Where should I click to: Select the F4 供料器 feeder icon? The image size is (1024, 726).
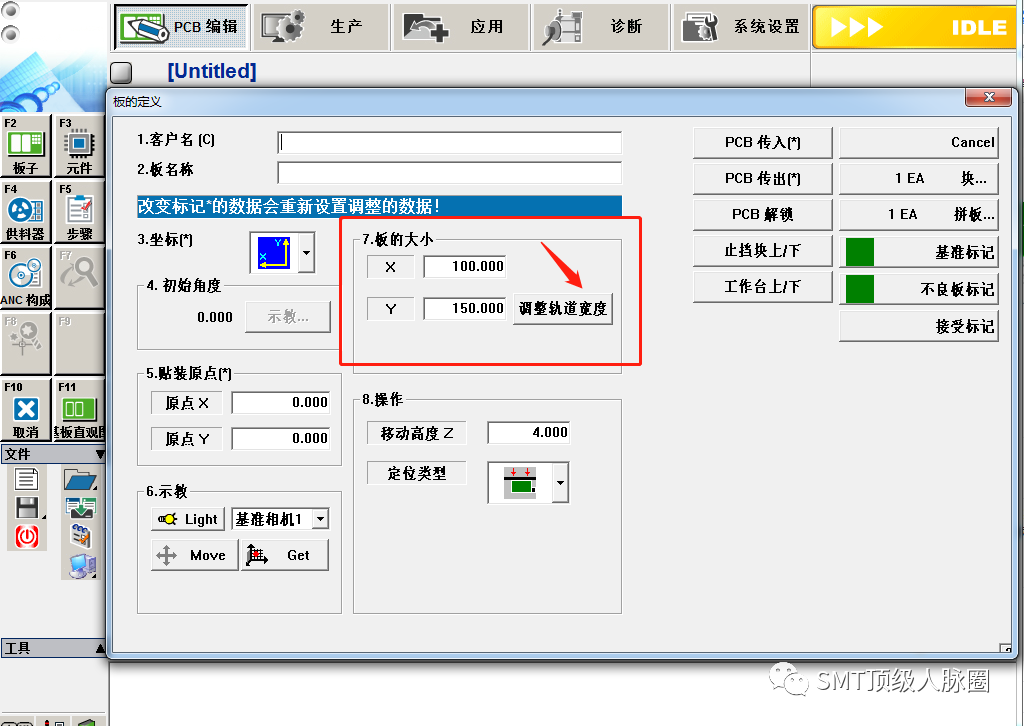point(25,212)
